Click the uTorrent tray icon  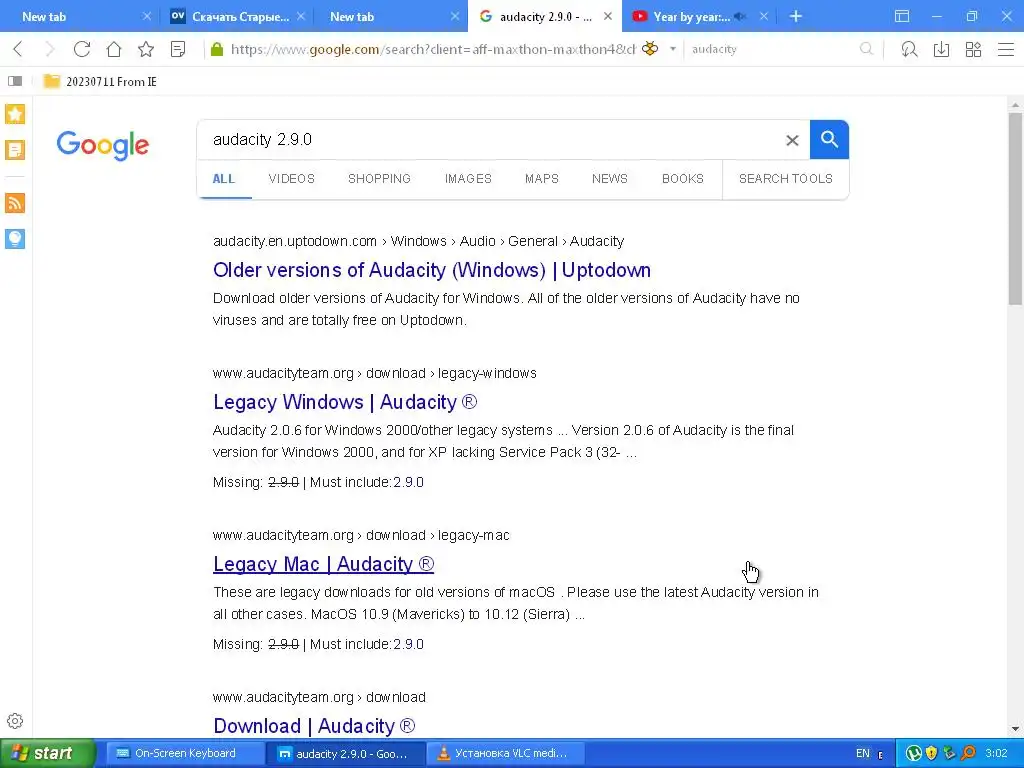914,754
